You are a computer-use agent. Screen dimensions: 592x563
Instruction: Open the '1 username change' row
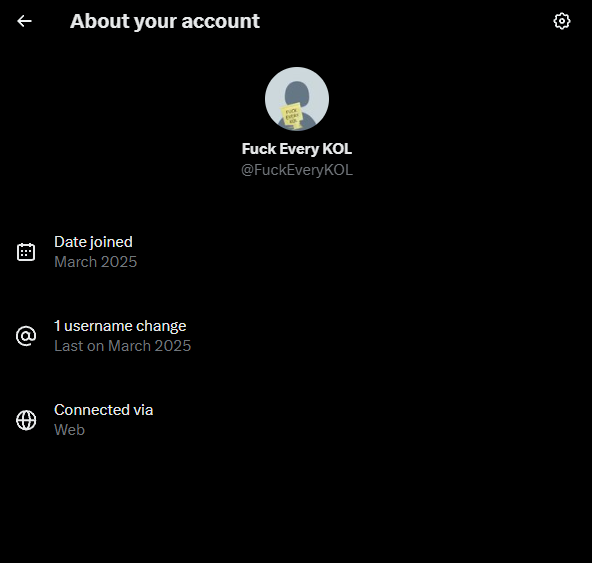click(x=296, y=336)
